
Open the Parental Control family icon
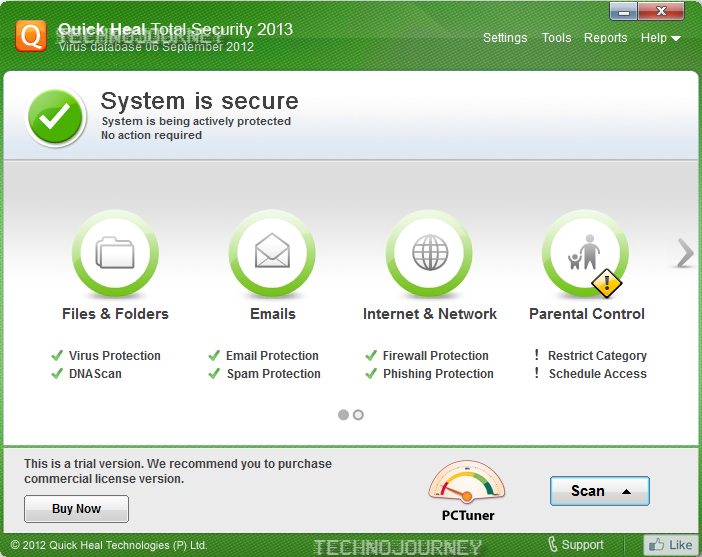pos(586,253)
